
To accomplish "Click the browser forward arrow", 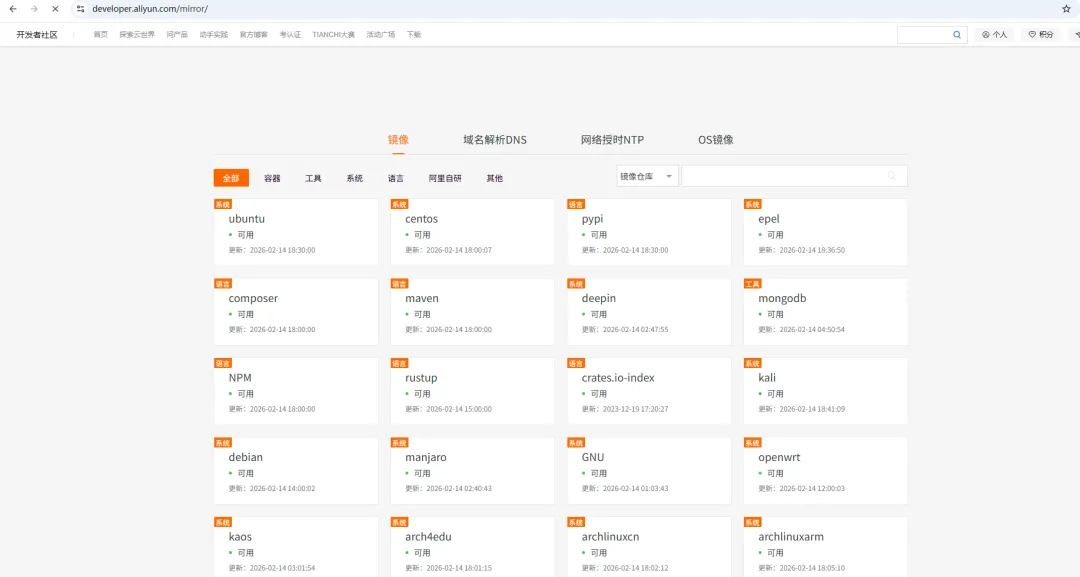I will [34, 9].
